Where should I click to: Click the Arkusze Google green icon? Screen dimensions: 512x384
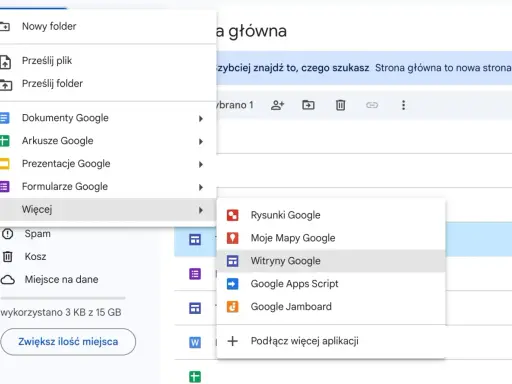coord(5,141)
